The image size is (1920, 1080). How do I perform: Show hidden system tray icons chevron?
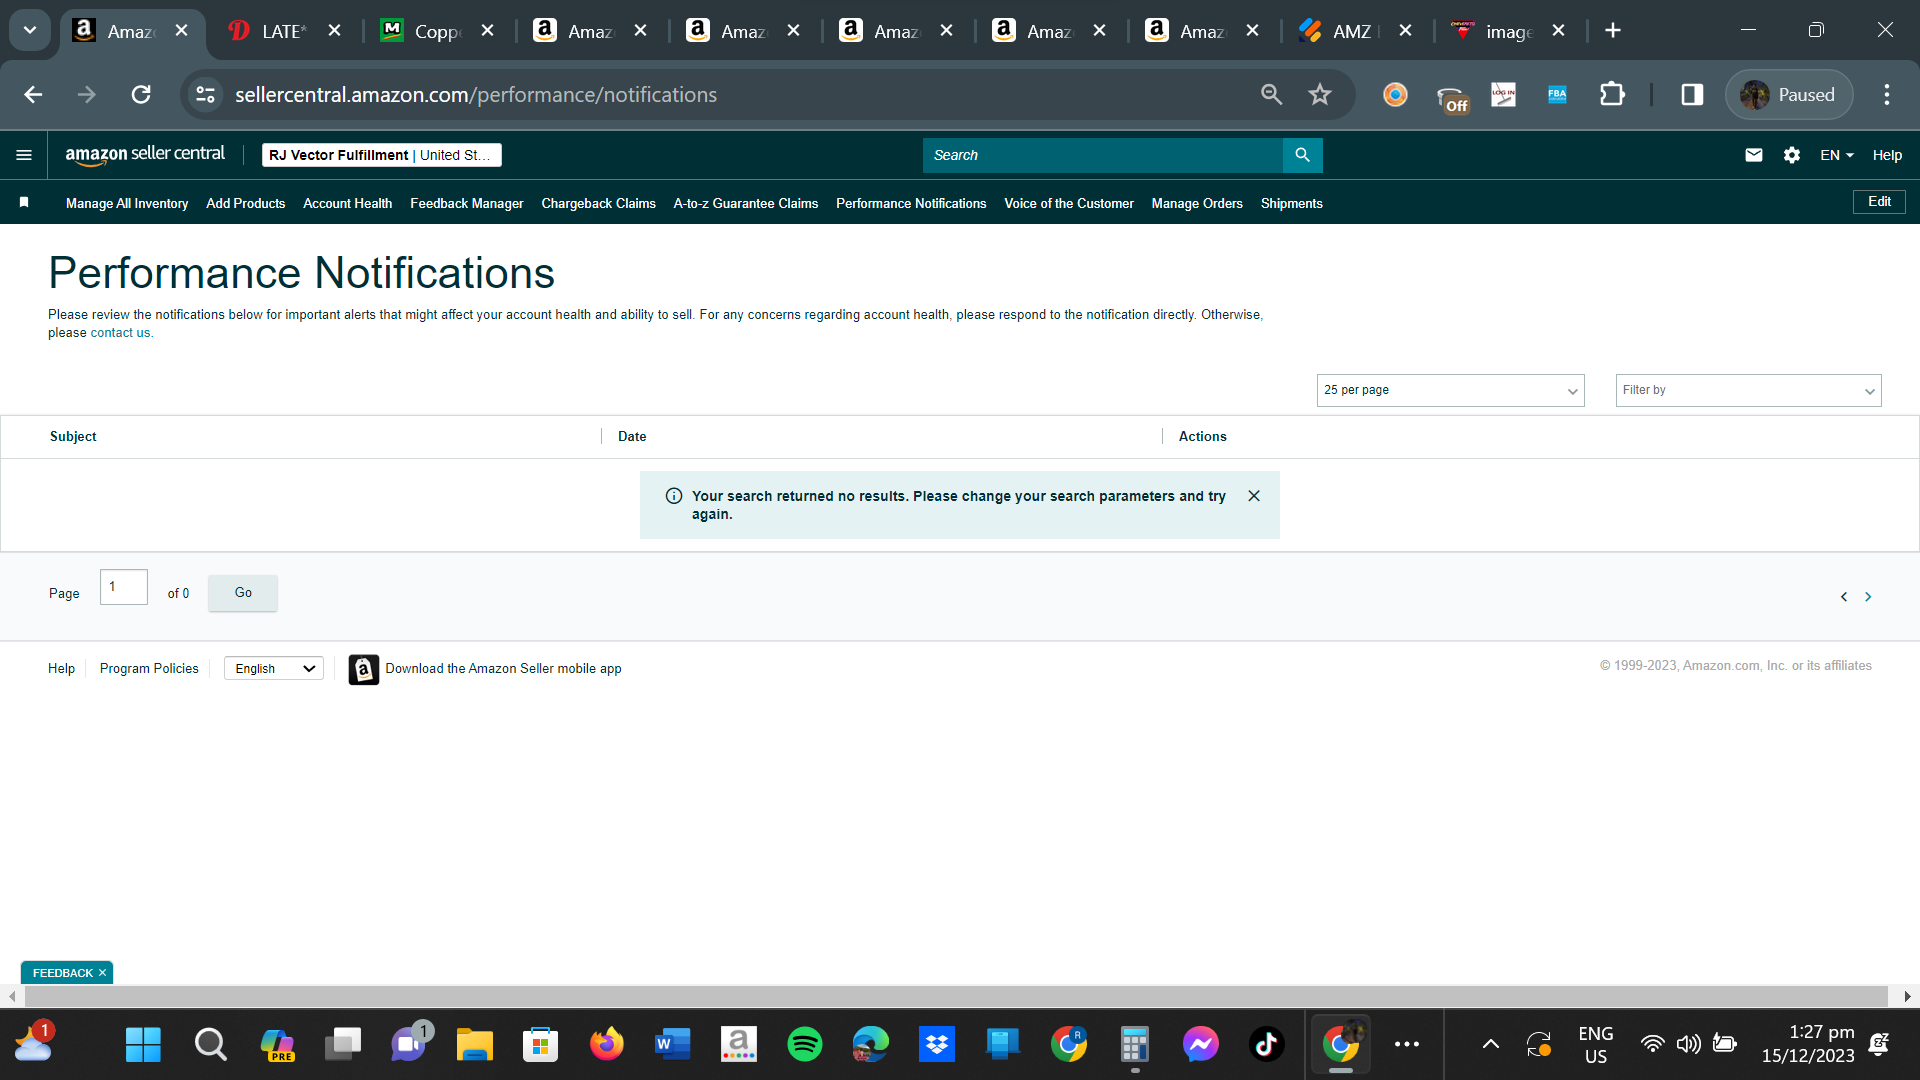1491,1045
